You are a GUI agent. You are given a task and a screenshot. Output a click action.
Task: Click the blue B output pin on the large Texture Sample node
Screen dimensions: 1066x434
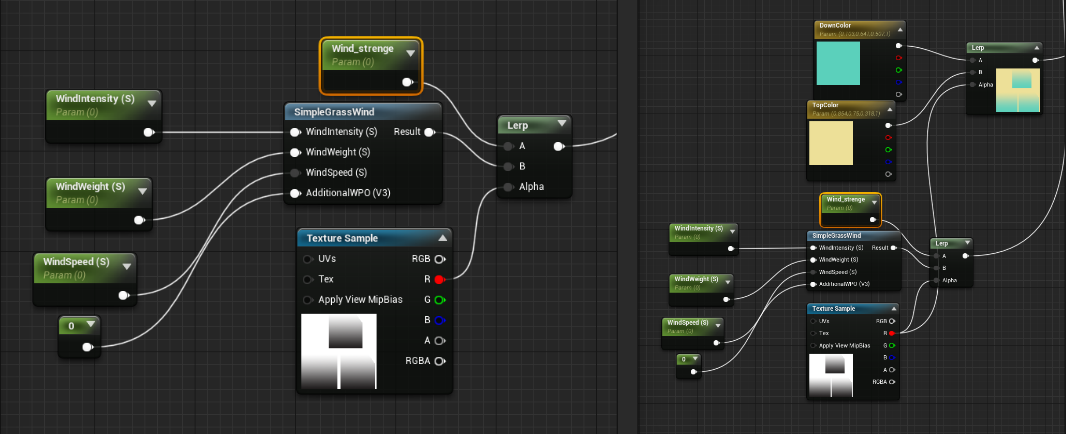click(x=440, y=320)
